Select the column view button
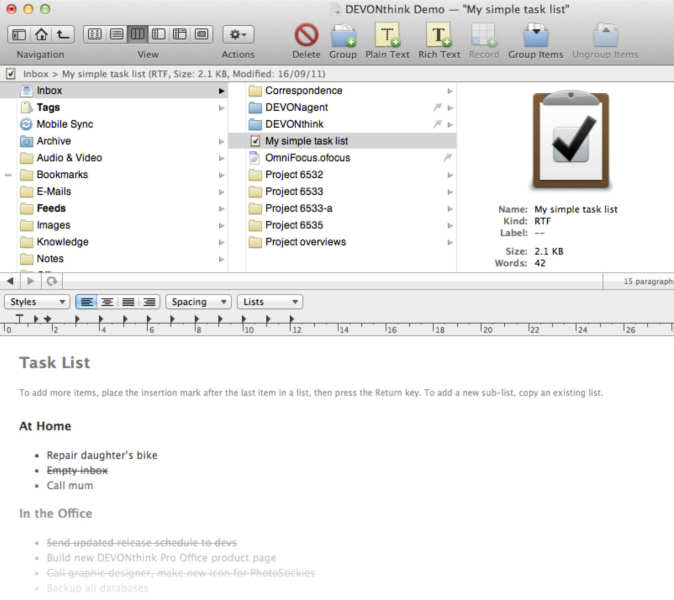Screen dimensions: 674x600 pos(138,34)
